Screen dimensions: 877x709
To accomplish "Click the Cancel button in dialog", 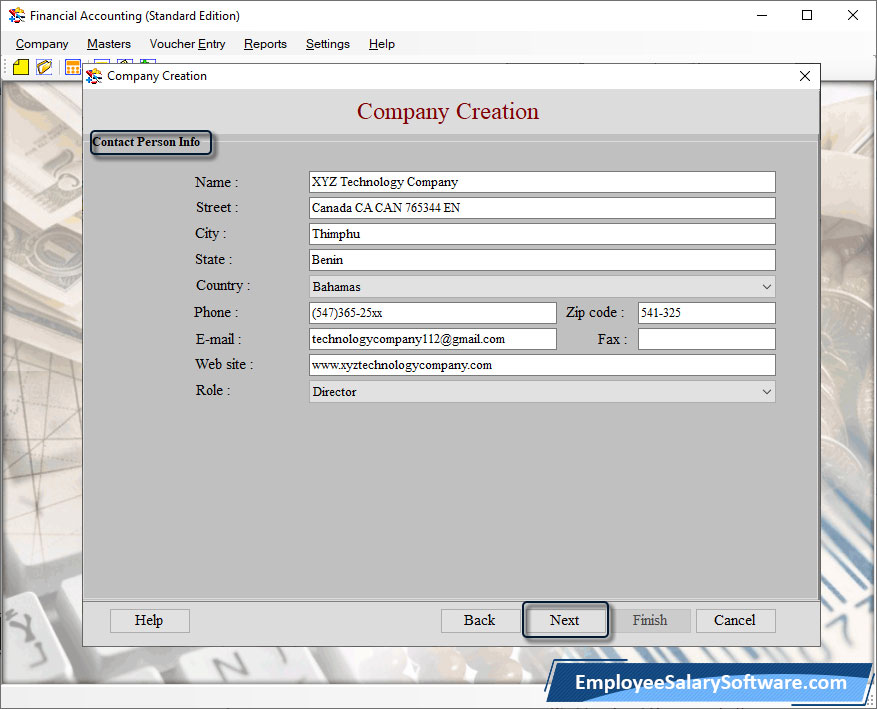I will pos(734,620).
